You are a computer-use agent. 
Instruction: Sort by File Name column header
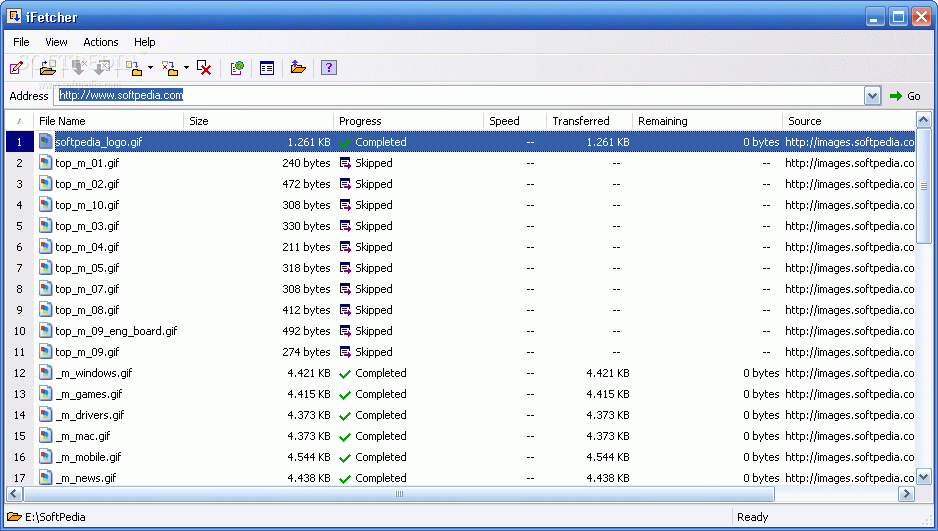coord(108,121)
